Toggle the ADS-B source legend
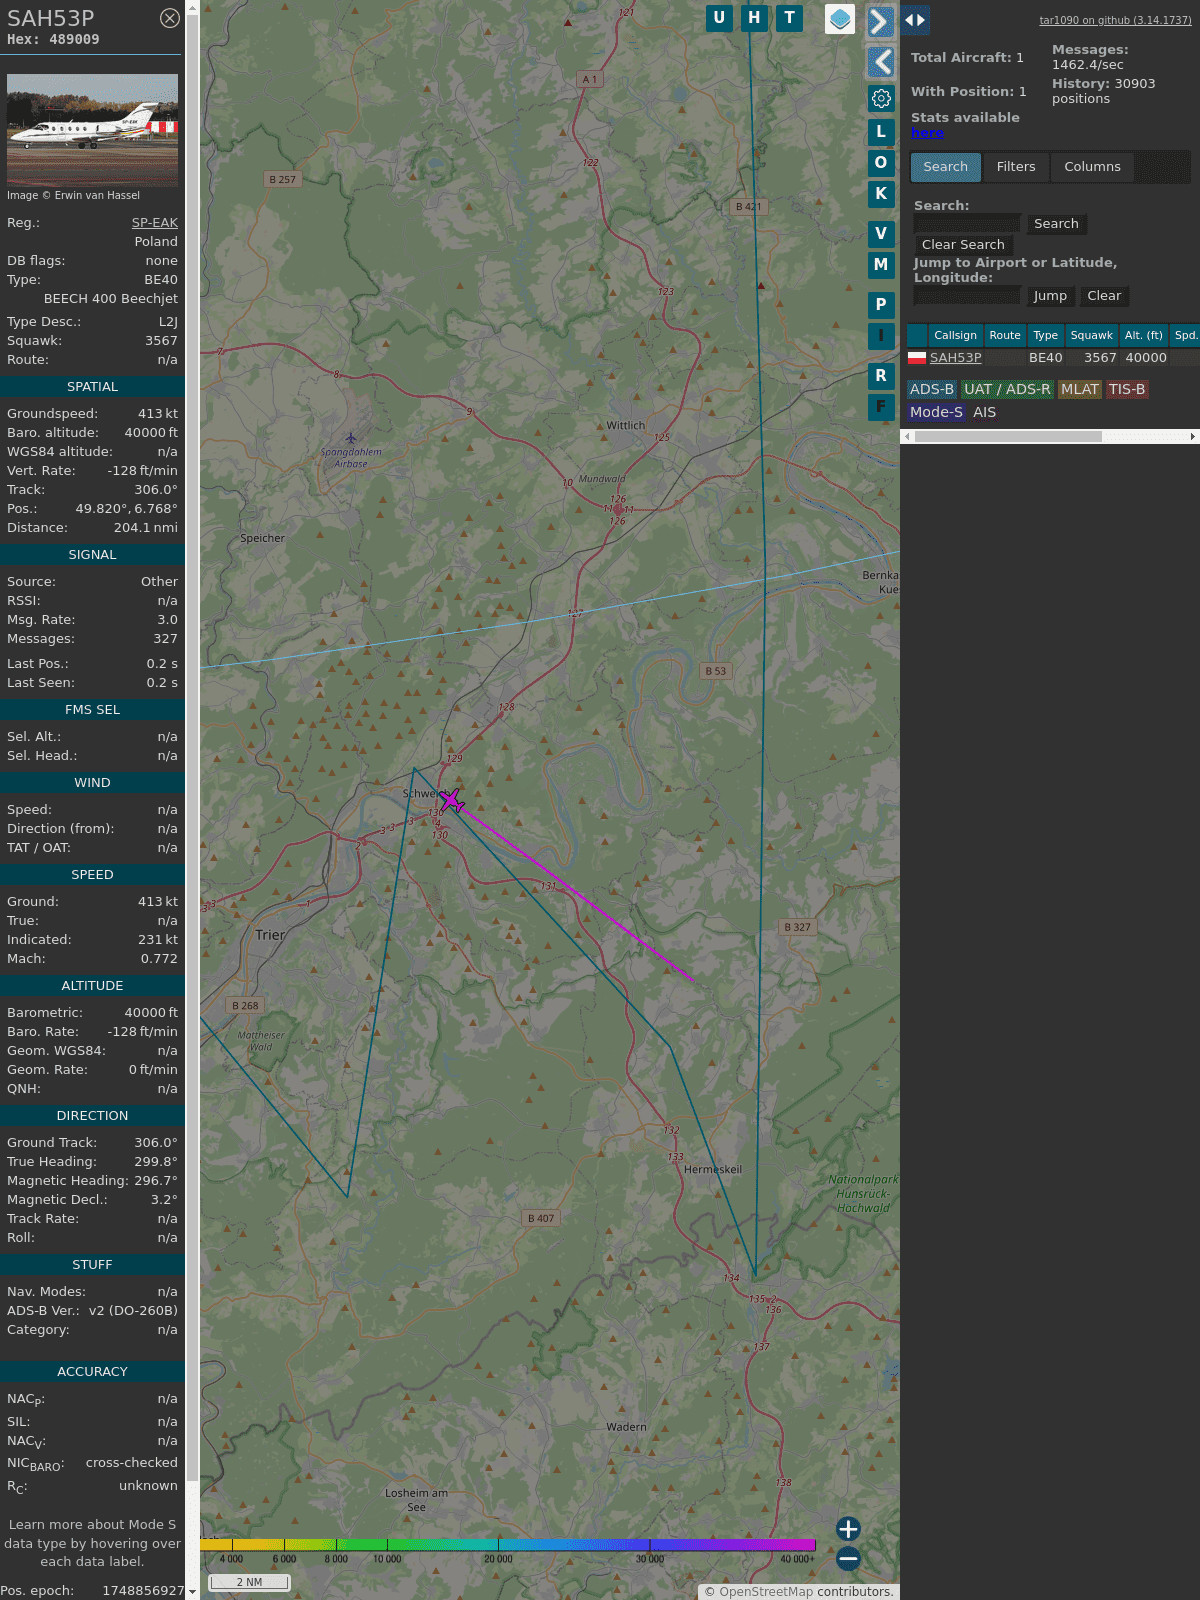The image size is (1200, 1600). point(932,390)
